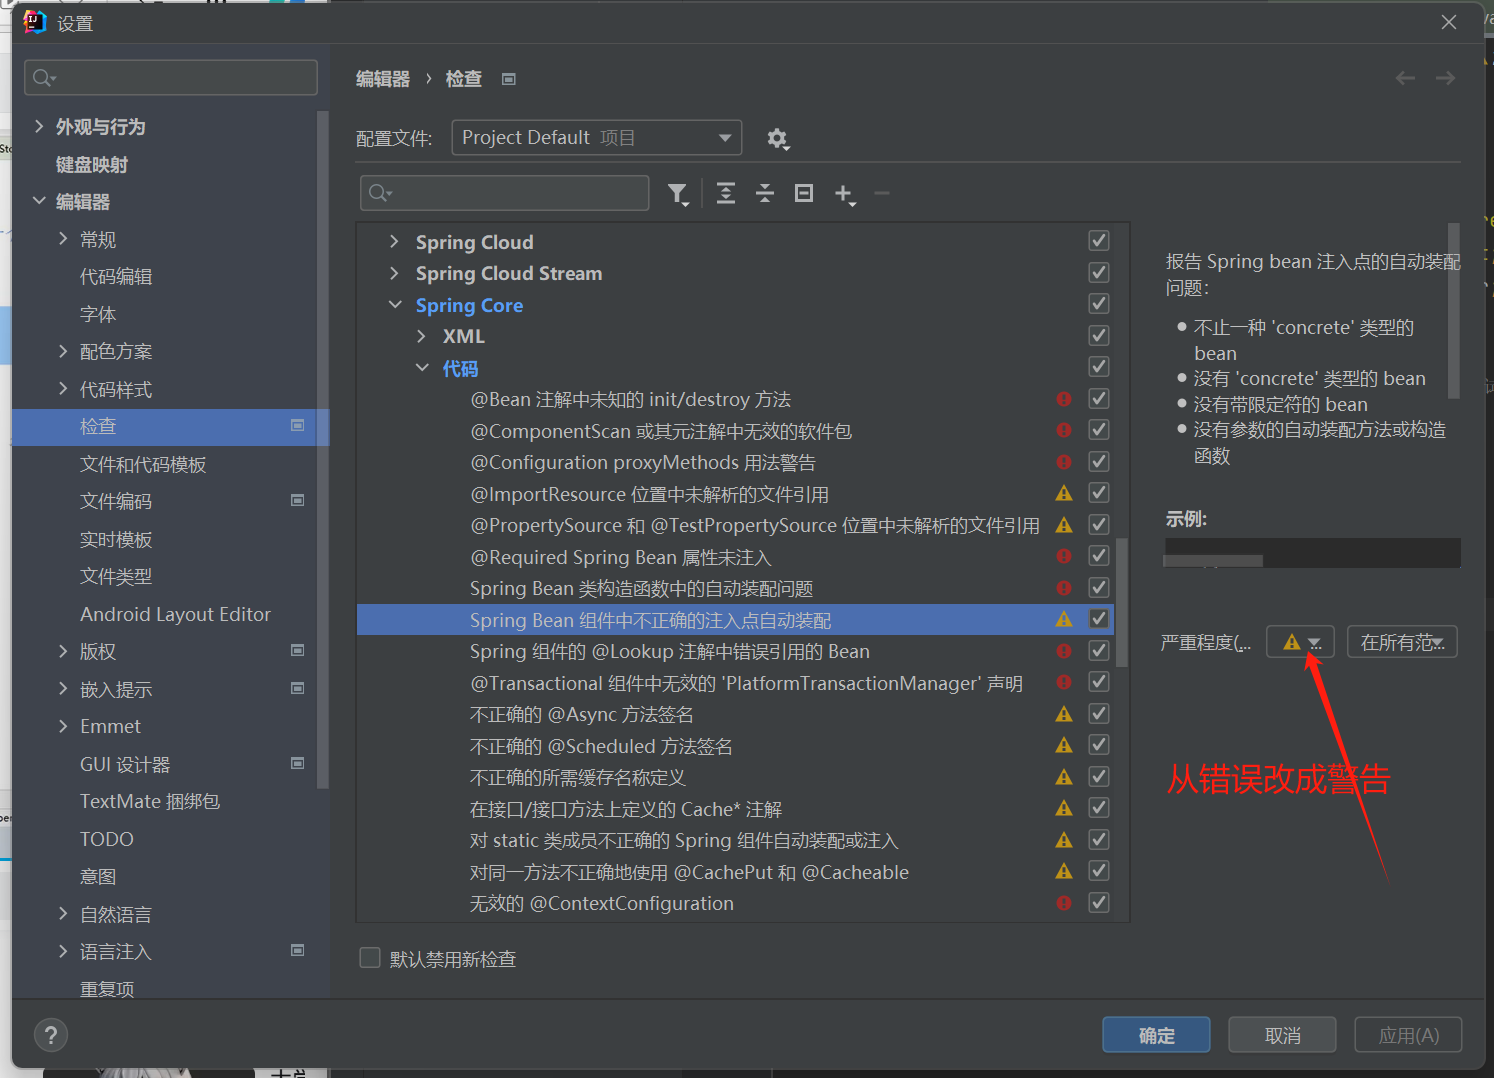Expand the Spring Cloud inspection group

click(x=394, y=242)
